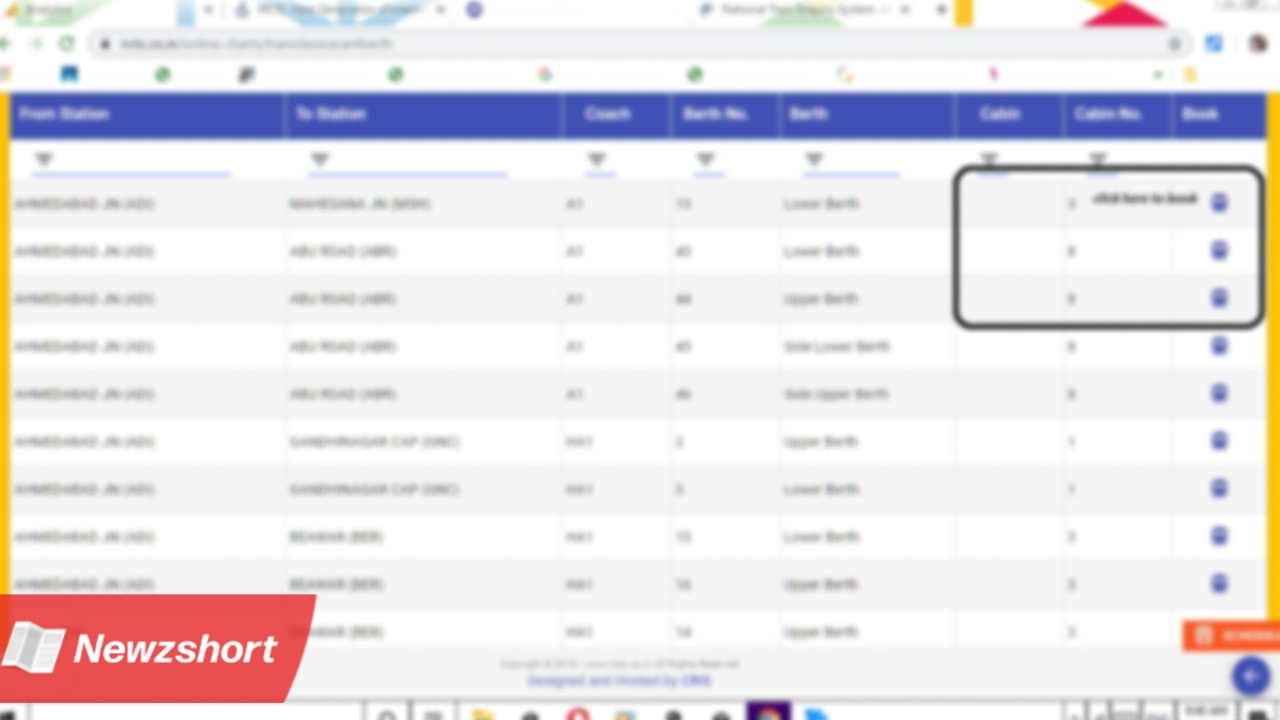Book the Side Lower Berth row
1280x720 pixels.
[x=1219, y=346]
